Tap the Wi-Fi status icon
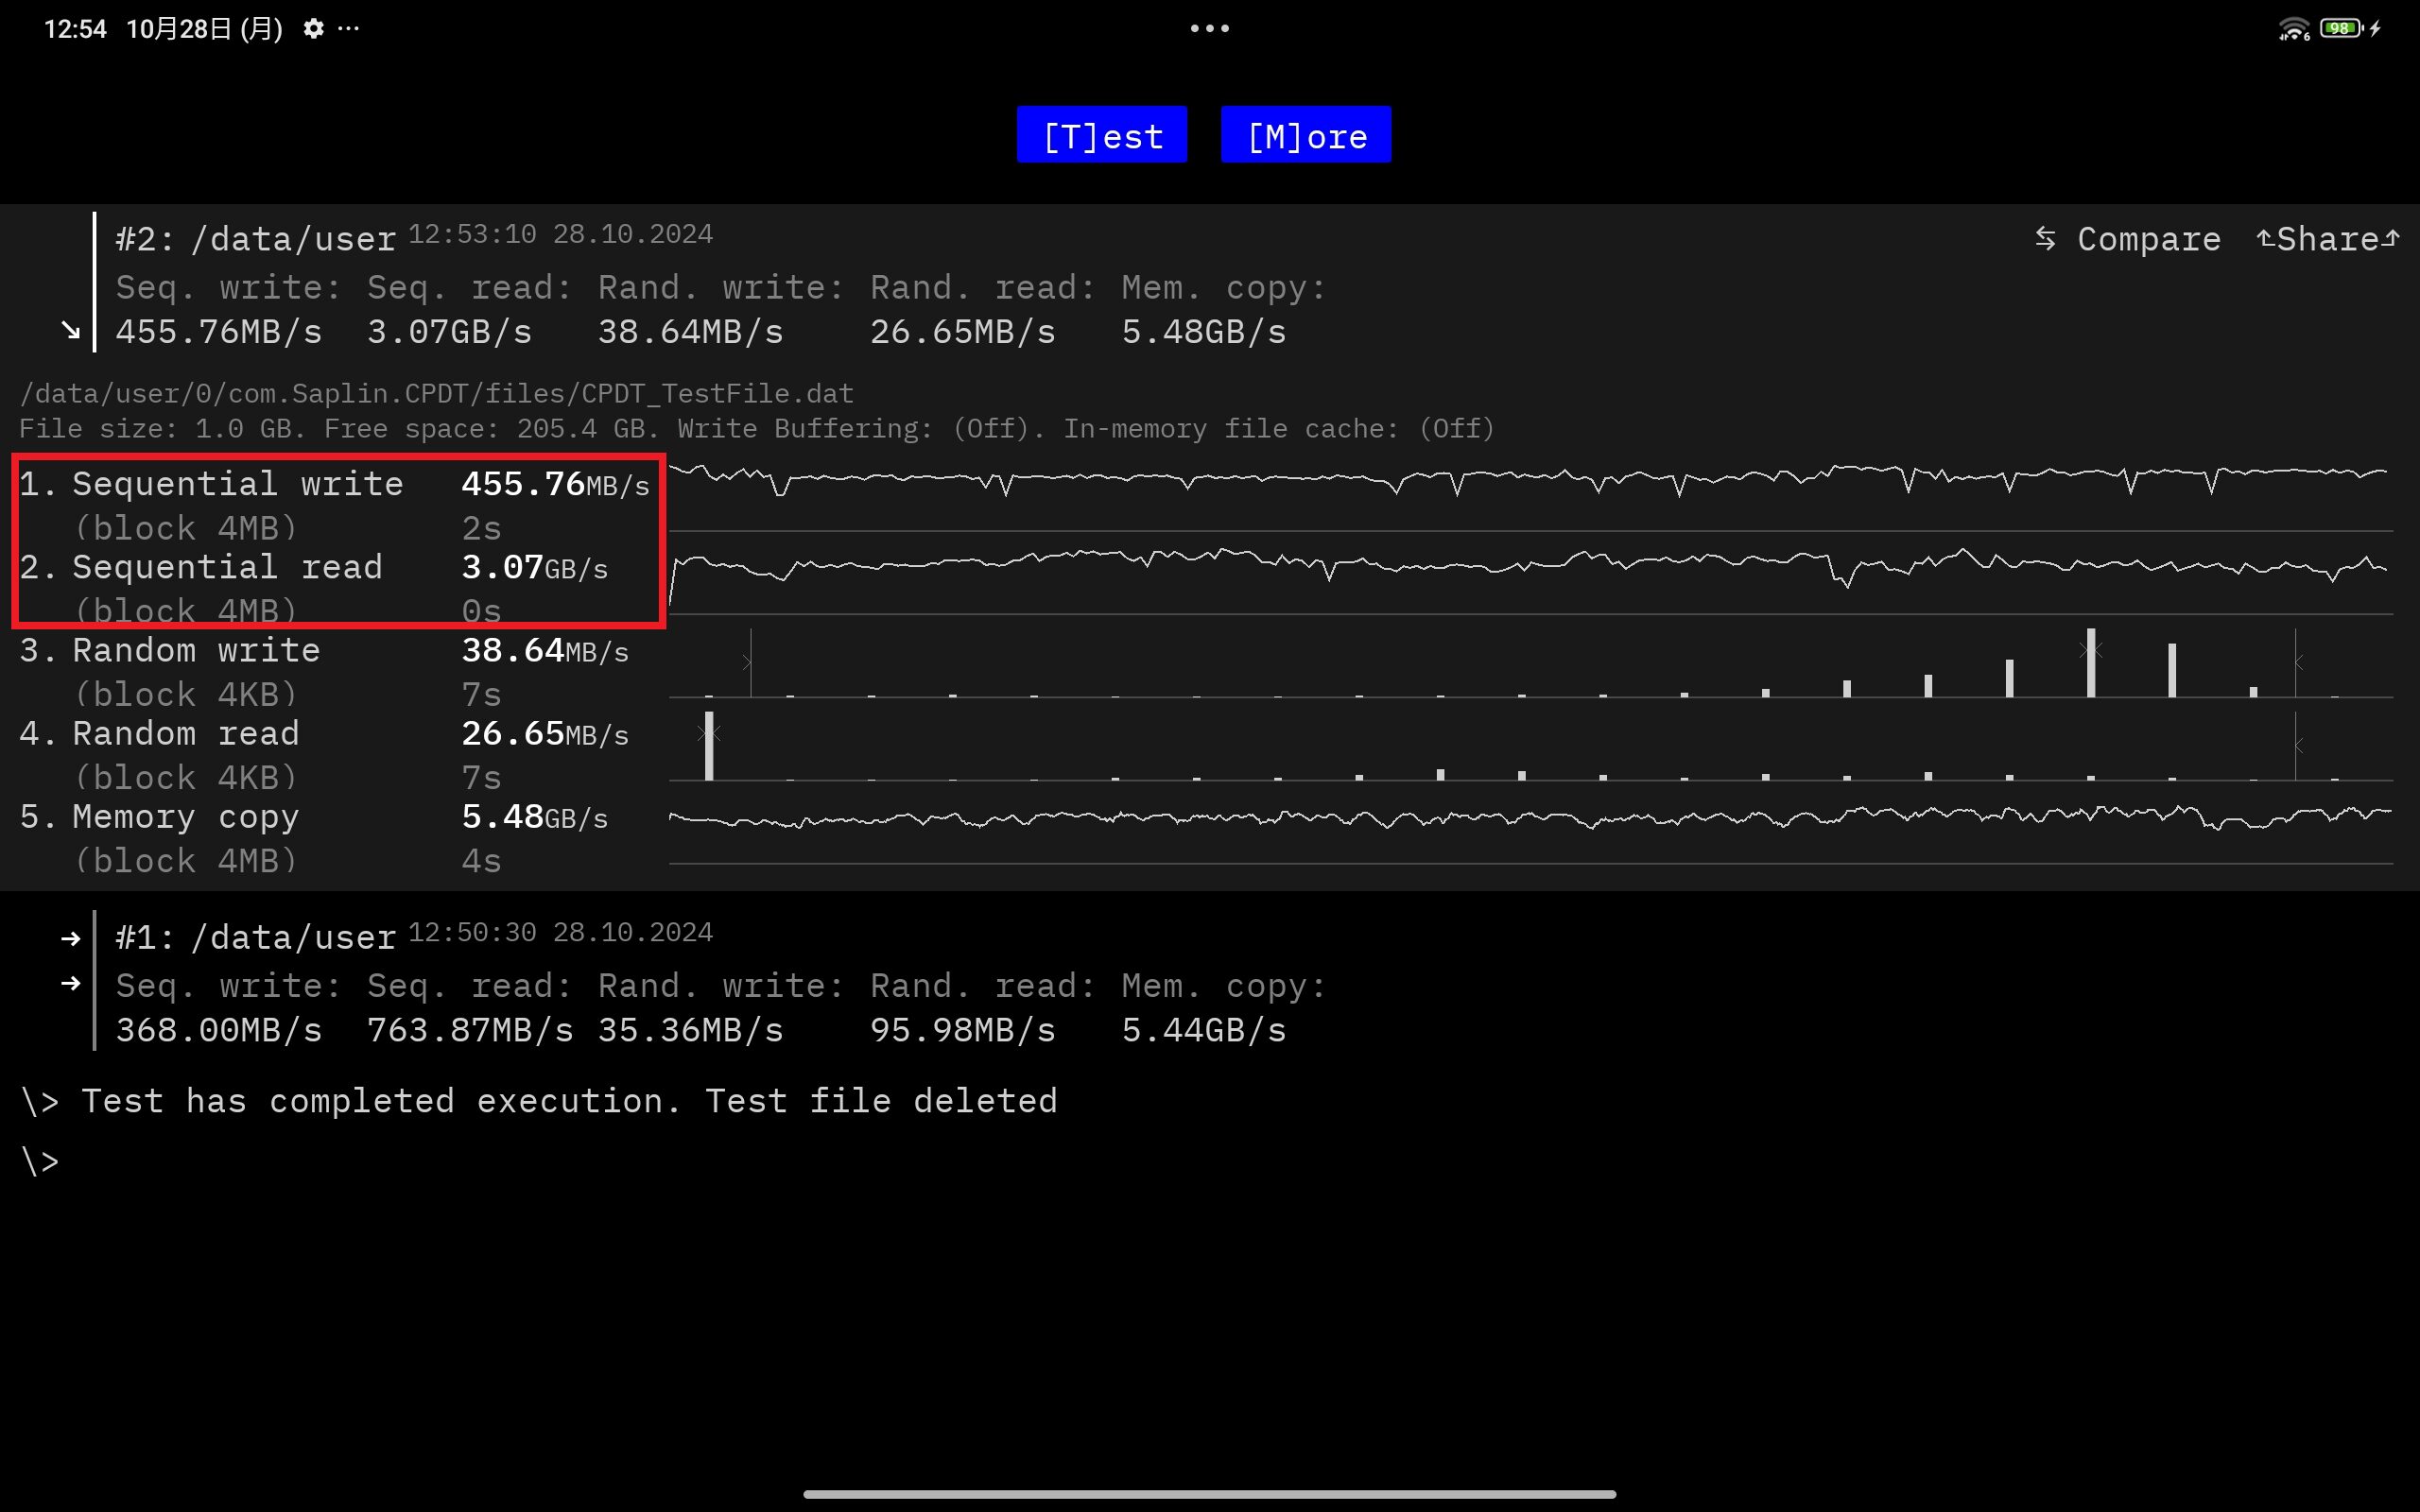The width and height of the screenshot is (2420, 1512). (2293, 28)
